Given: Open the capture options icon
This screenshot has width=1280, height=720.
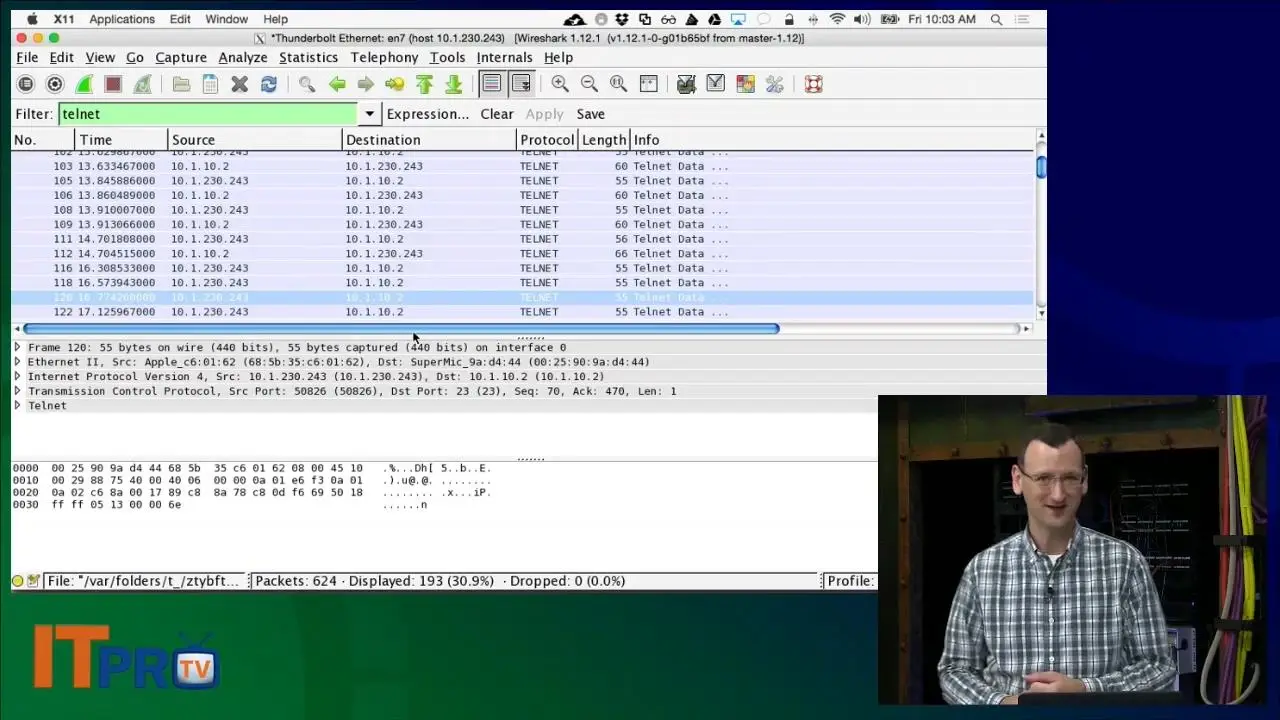Looking at the screenshot, I should tap(55, 84).
